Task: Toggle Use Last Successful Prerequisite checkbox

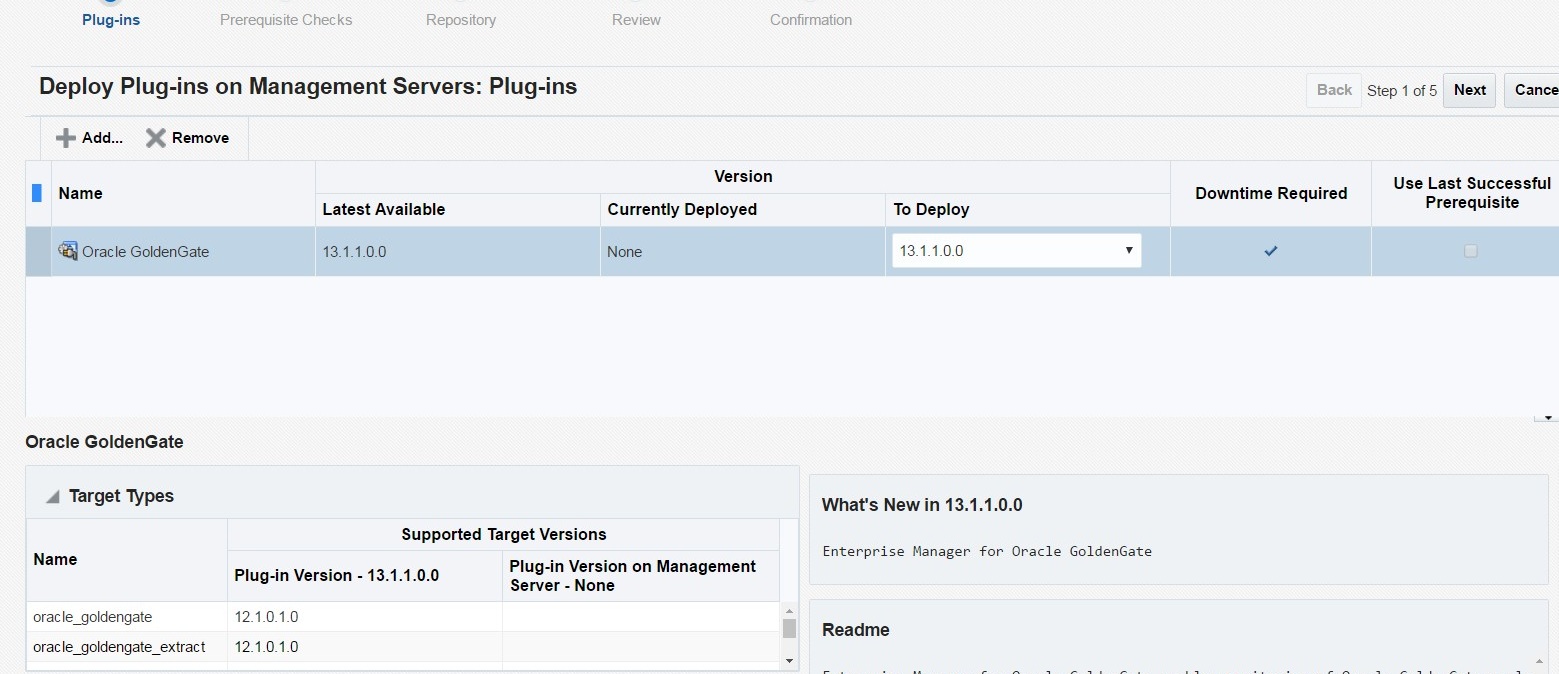Action: [1470, 251]
